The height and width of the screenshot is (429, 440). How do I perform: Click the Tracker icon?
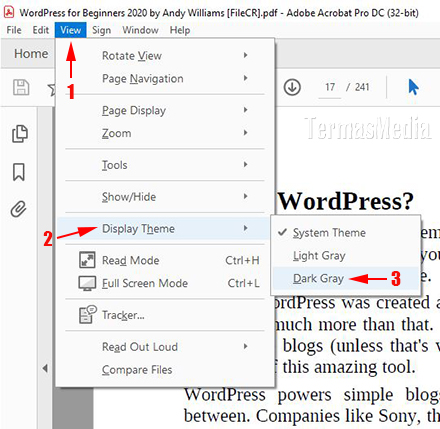click(x=88, y=314)
